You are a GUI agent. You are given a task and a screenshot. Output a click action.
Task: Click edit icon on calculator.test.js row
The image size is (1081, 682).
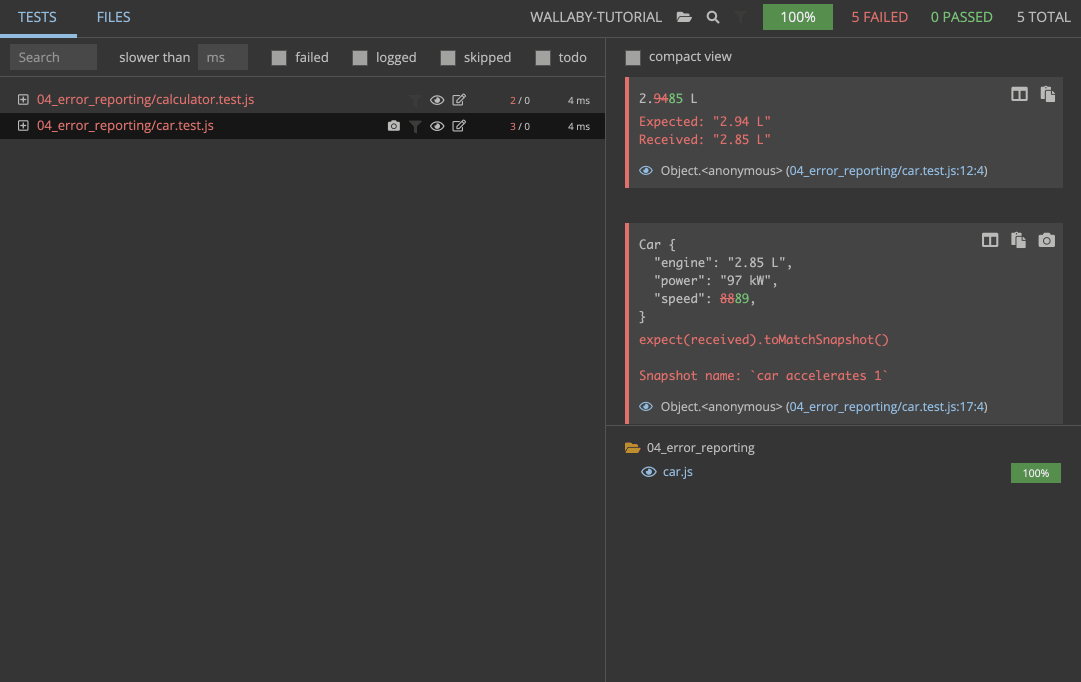[x=459, y=100]
